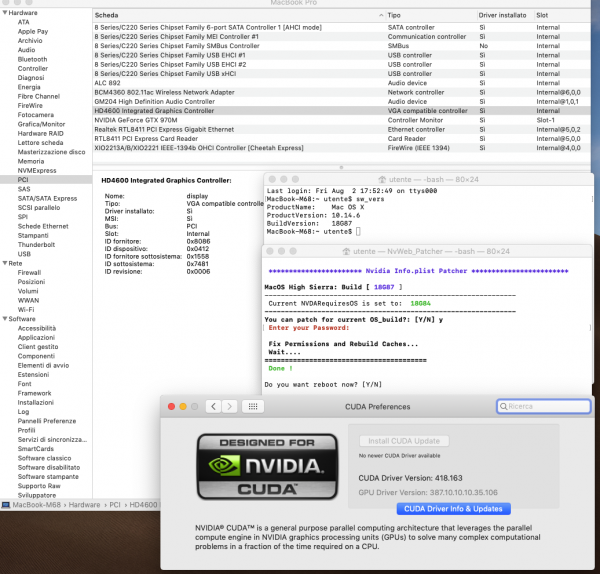The width and height of the screenshot is (600, 574).
Task: Click the magnifier icon in search field
Action: [504, 406]
